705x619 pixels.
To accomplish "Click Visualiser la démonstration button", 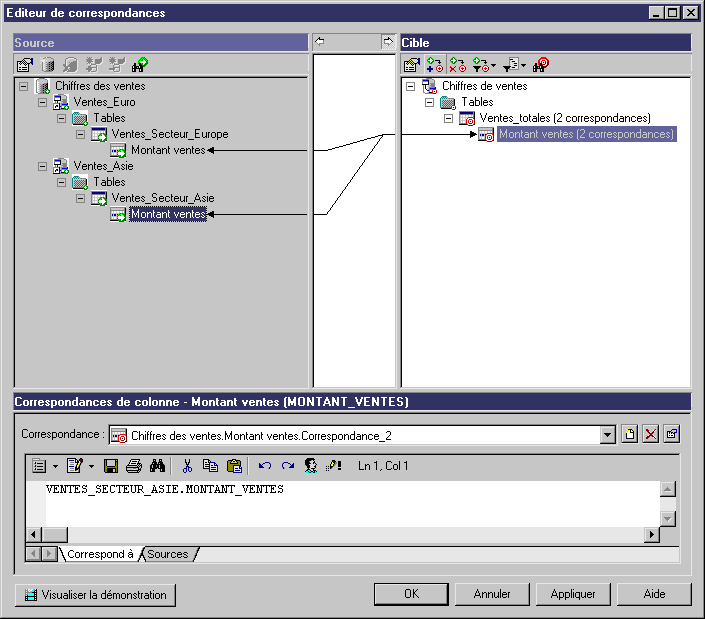I will (95, 595).
